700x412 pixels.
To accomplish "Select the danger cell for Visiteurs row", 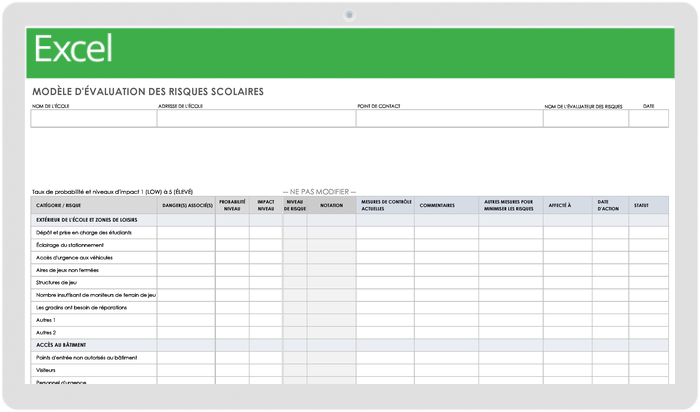I will [186, 370].
